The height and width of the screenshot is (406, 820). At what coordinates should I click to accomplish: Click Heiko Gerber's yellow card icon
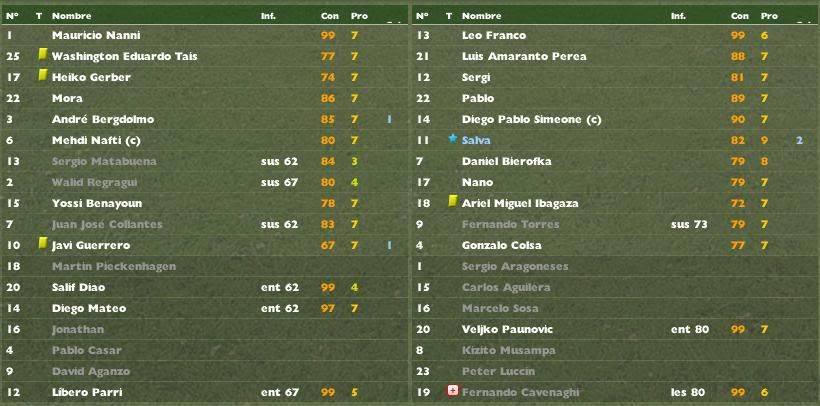[x=43, y=76]
